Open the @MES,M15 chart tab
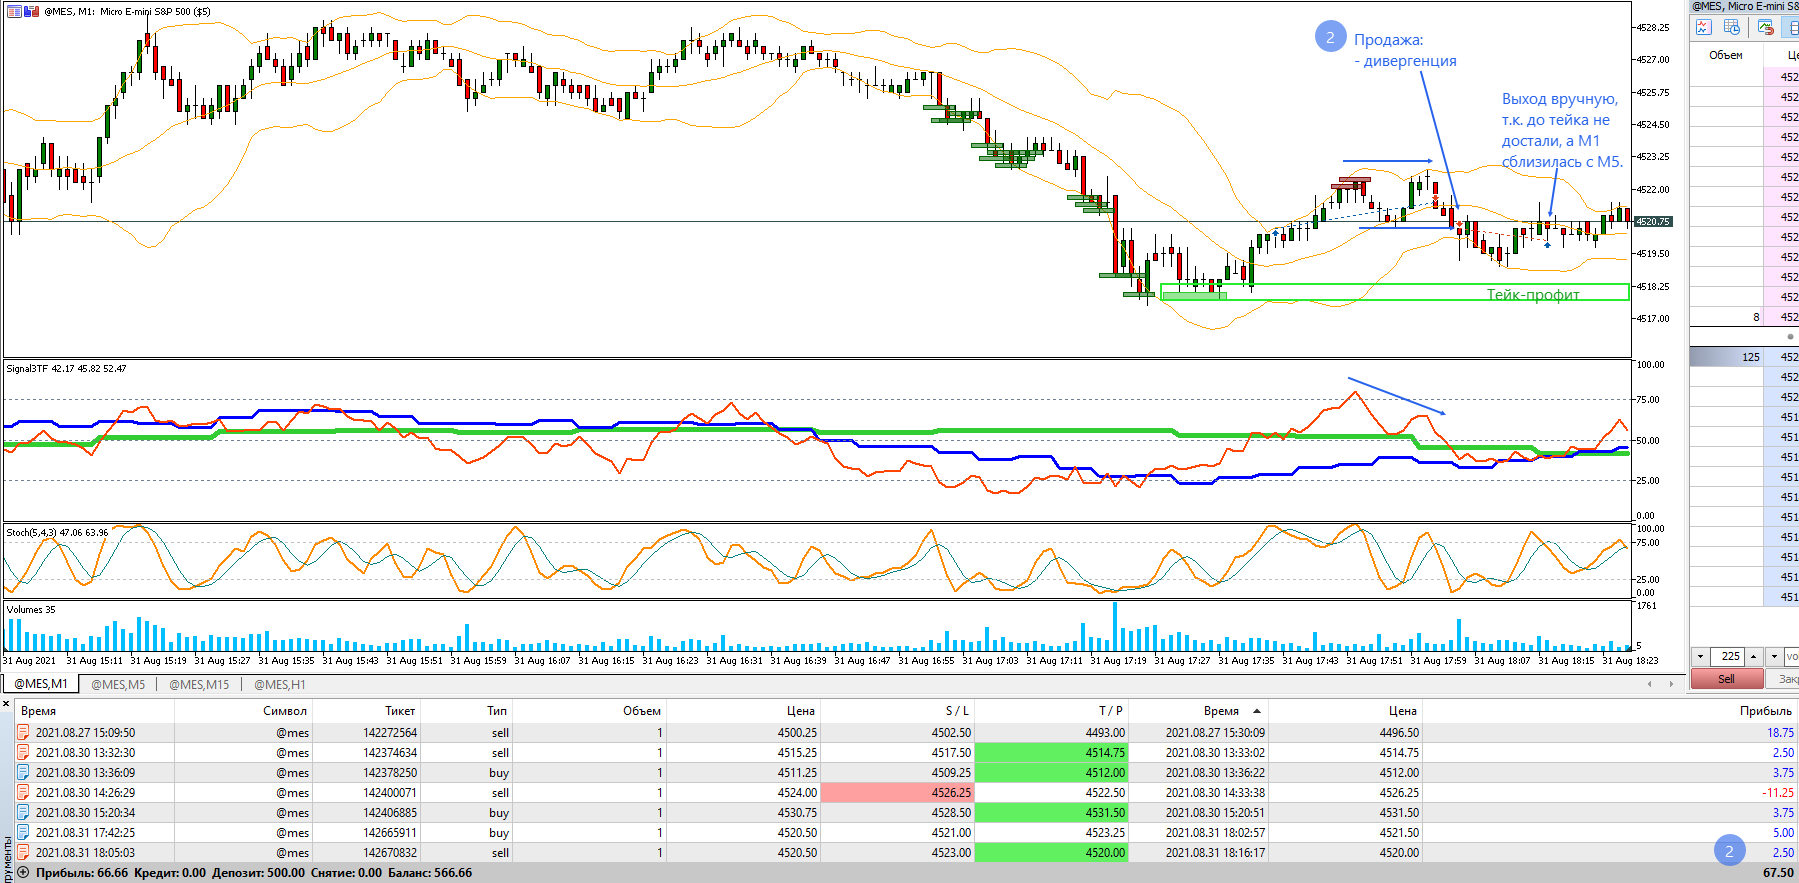This screenshot has width=1799, height=883. (199, 684)
